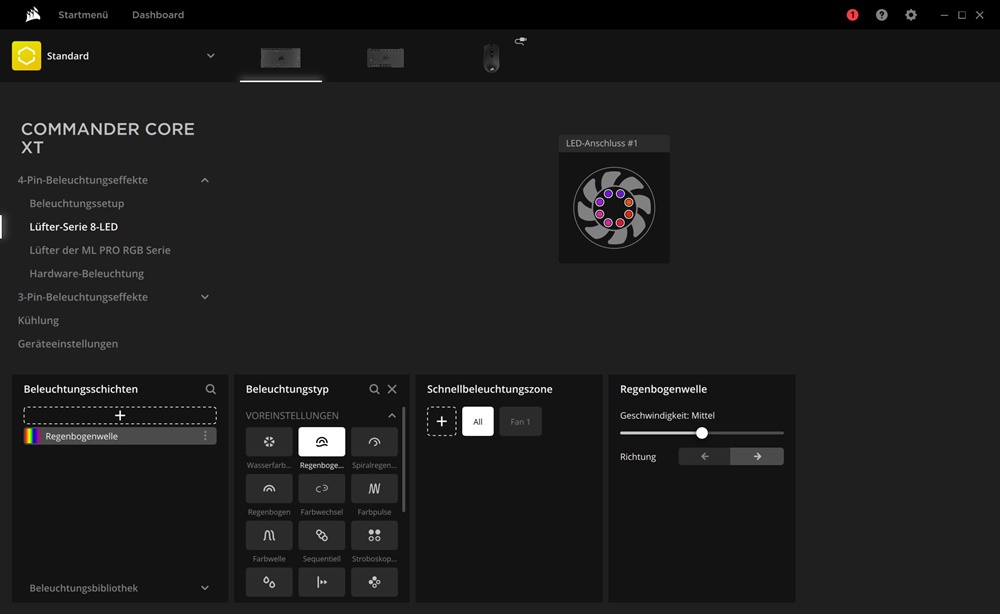Open settings via the gear icon
Viewport: 1000px width, 614px height.
pos(910,15)
